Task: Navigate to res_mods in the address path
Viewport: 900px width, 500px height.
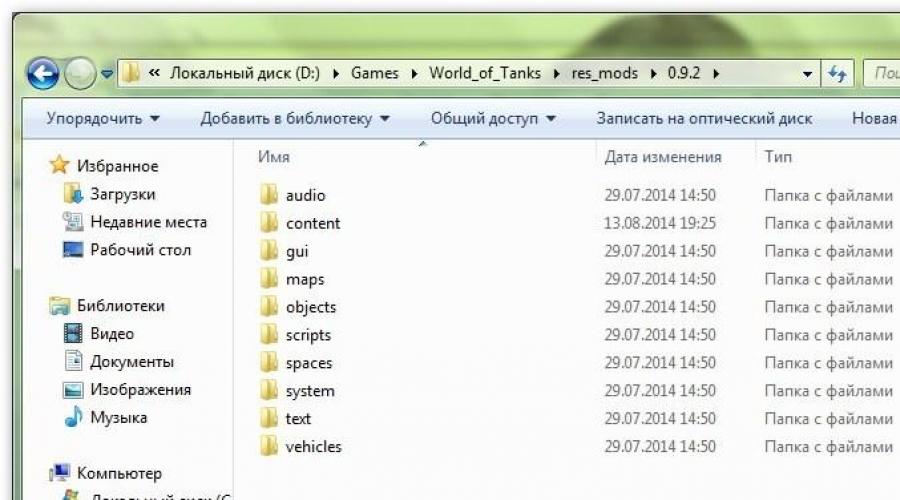Action: (604, 73)
